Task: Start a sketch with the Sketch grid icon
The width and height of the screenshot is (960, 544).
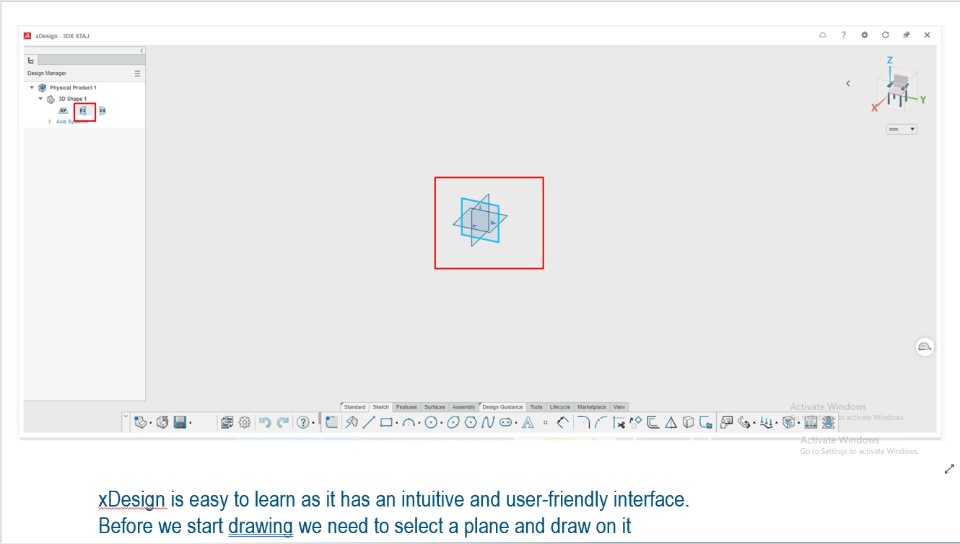Action: (331, 422)
